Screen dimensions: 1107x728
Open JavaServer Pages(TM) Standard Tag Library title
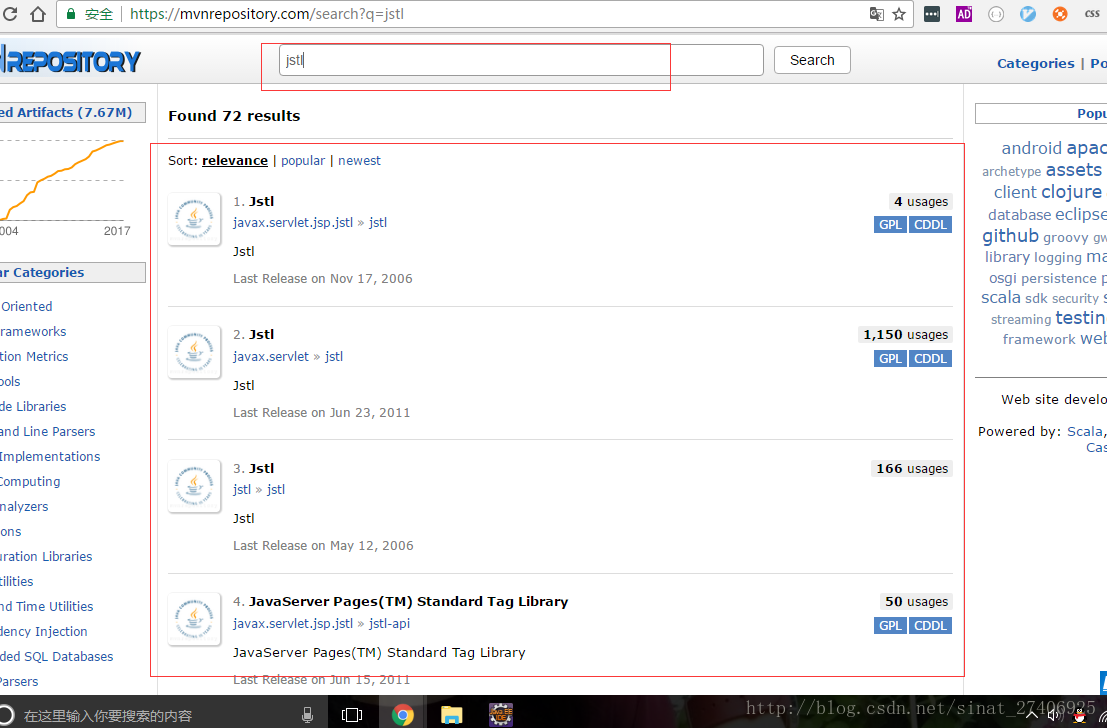408,602
